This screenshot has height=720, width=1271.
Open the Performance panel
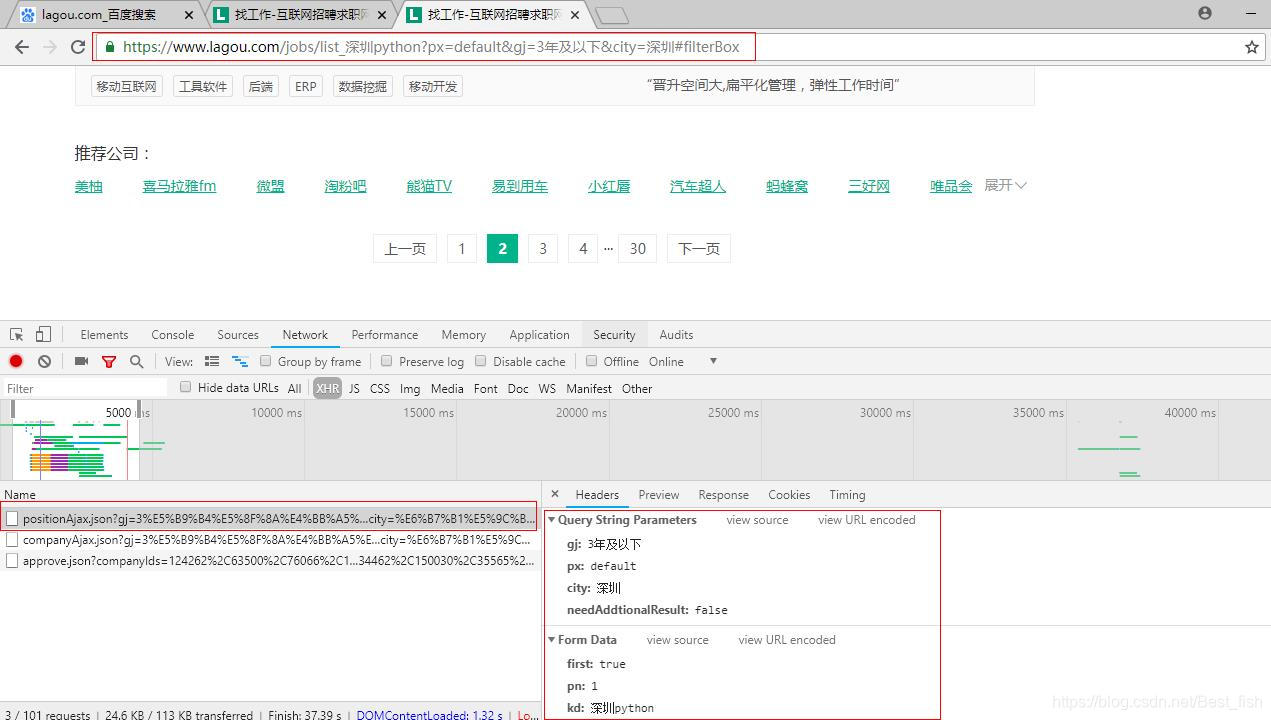pos(385,334)
